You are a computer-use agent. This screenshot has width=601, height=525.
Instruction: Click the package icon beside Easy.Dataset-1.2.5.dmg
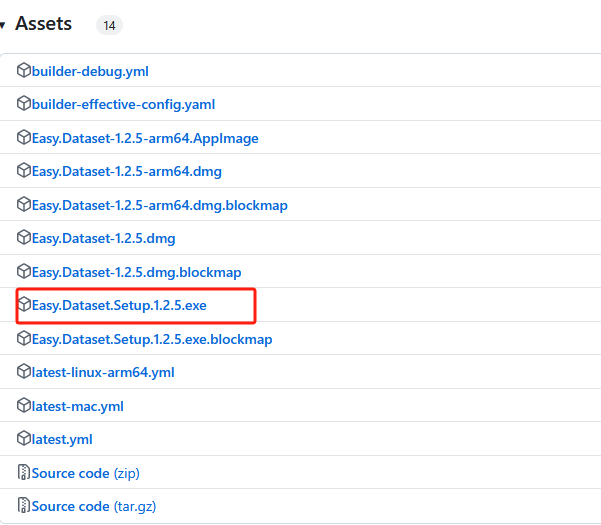pos(24,237)
